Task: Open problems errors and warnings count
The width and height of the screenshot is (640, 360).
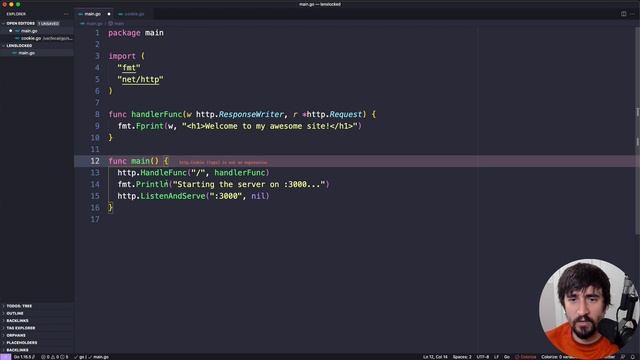Action: [54, 357]
